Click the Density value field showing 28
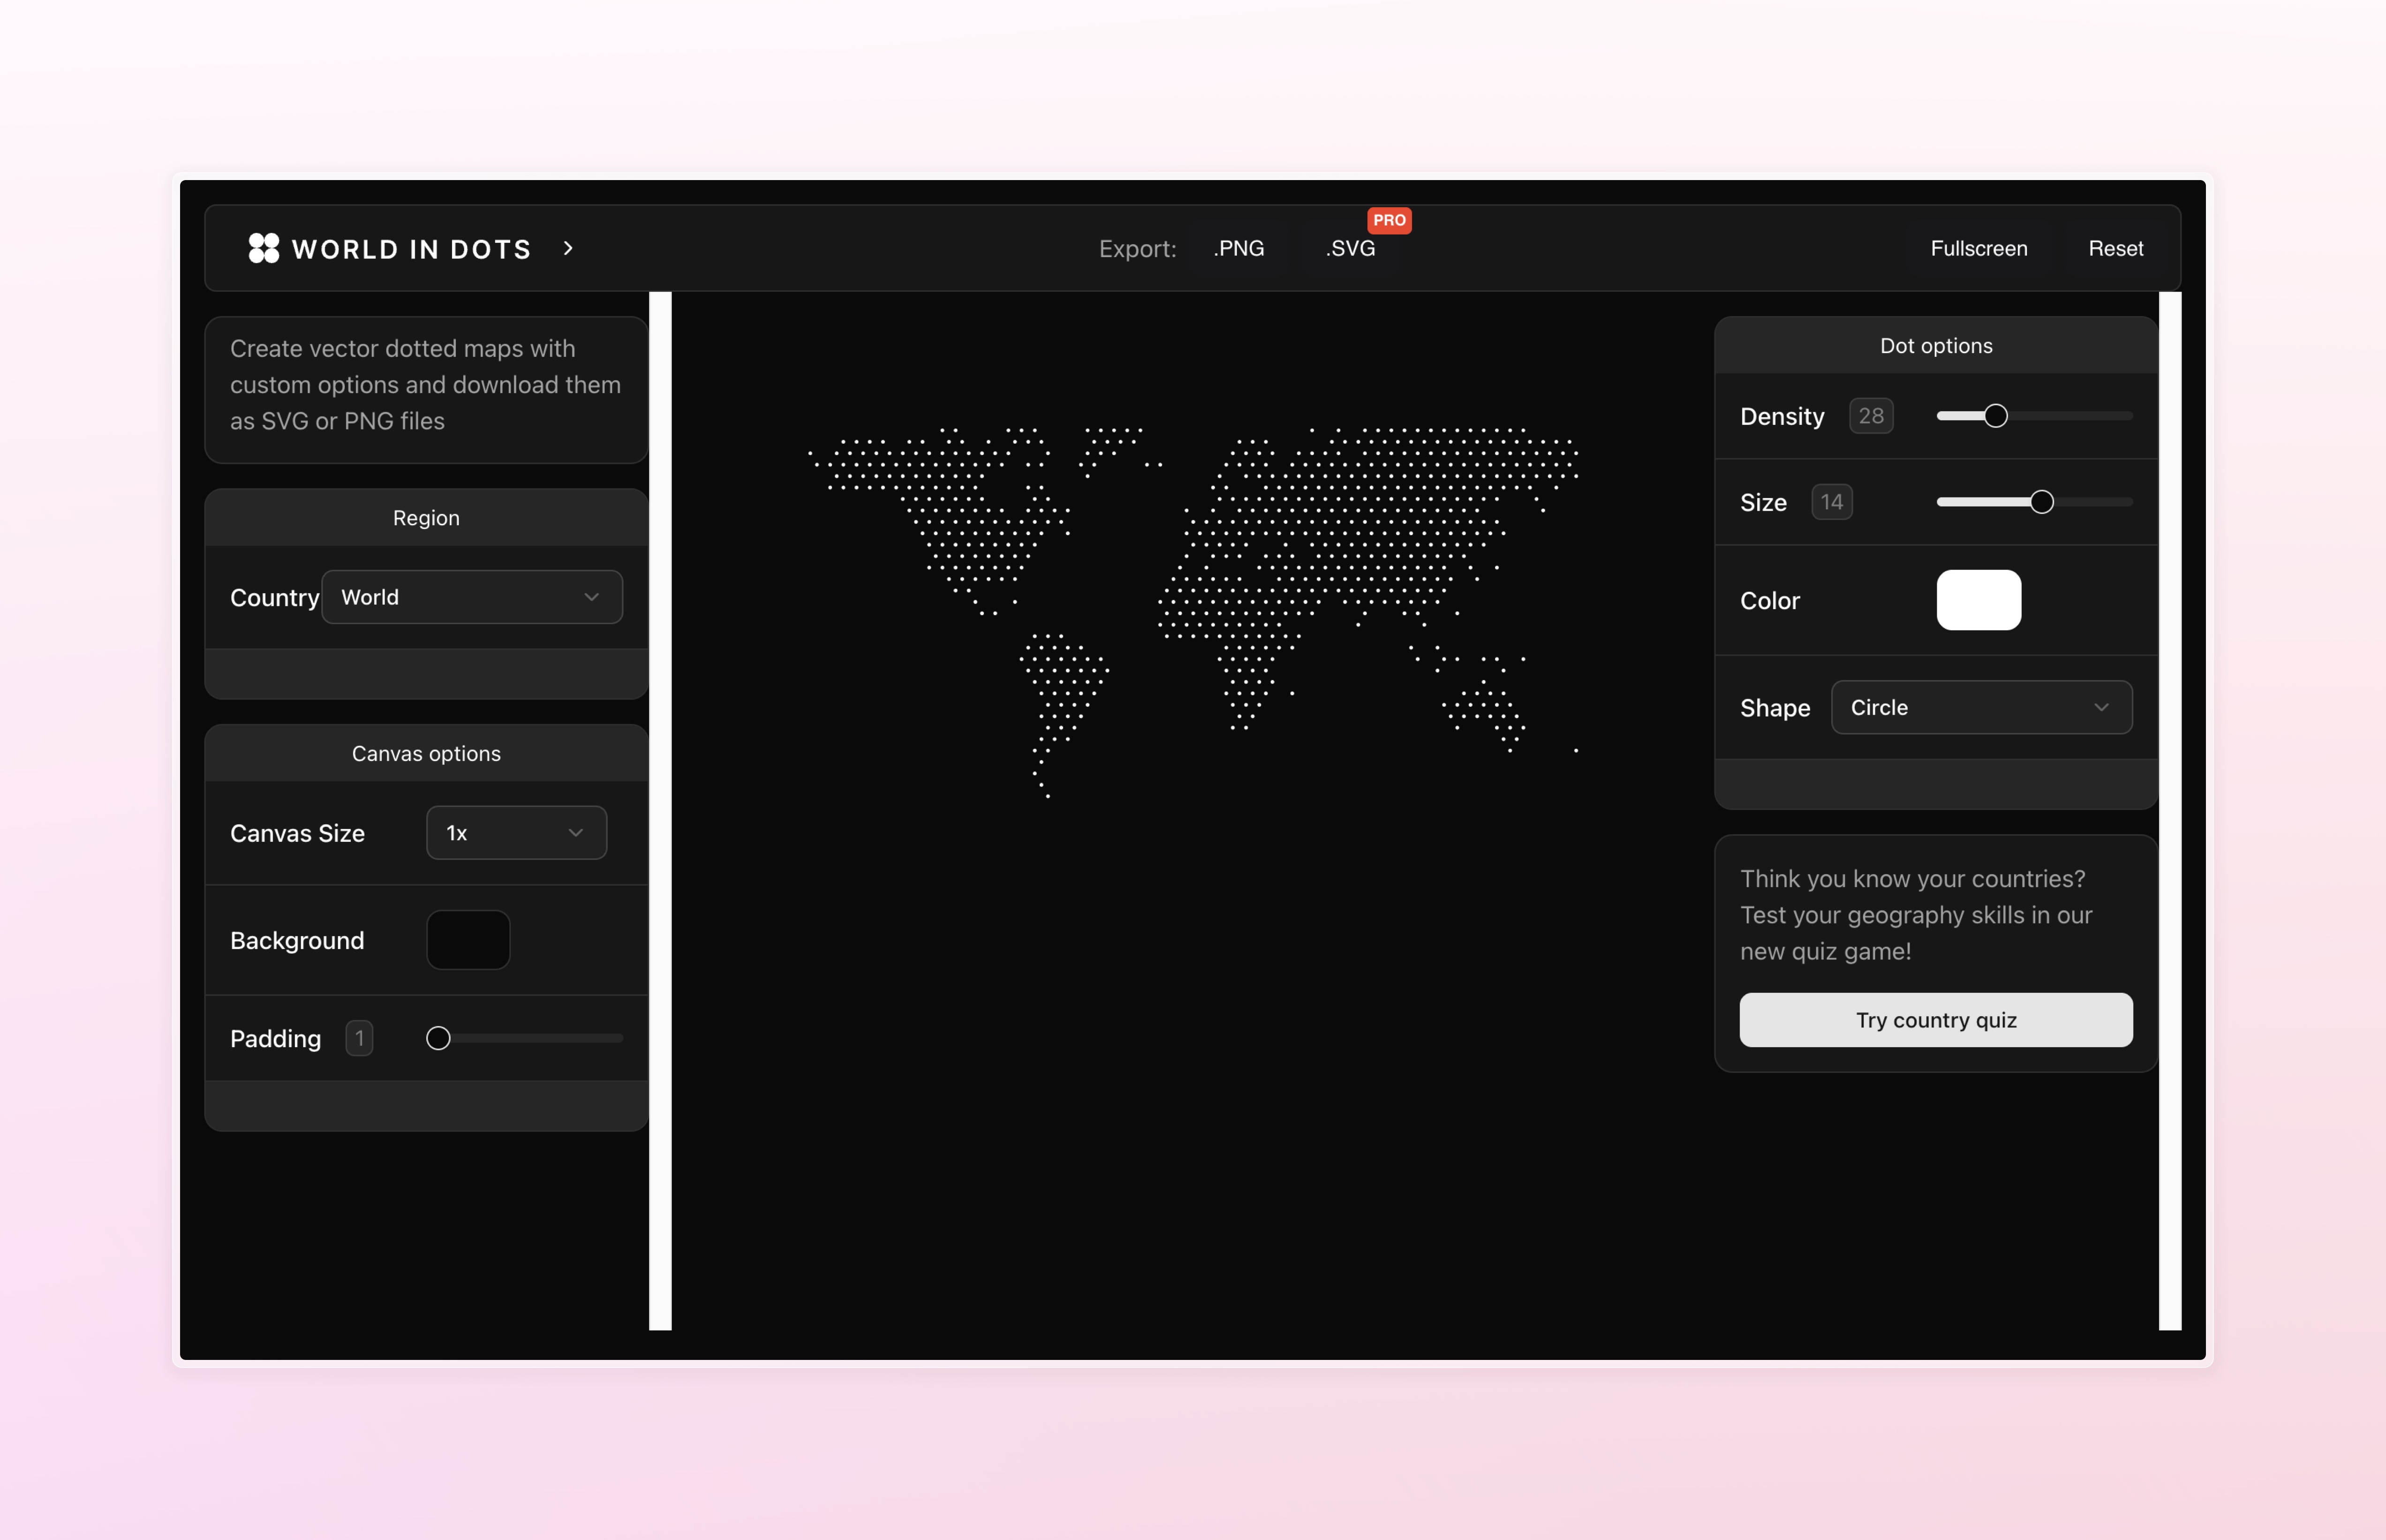The width and height of the screenshot is (2386, 1540). pos(1871,416)
